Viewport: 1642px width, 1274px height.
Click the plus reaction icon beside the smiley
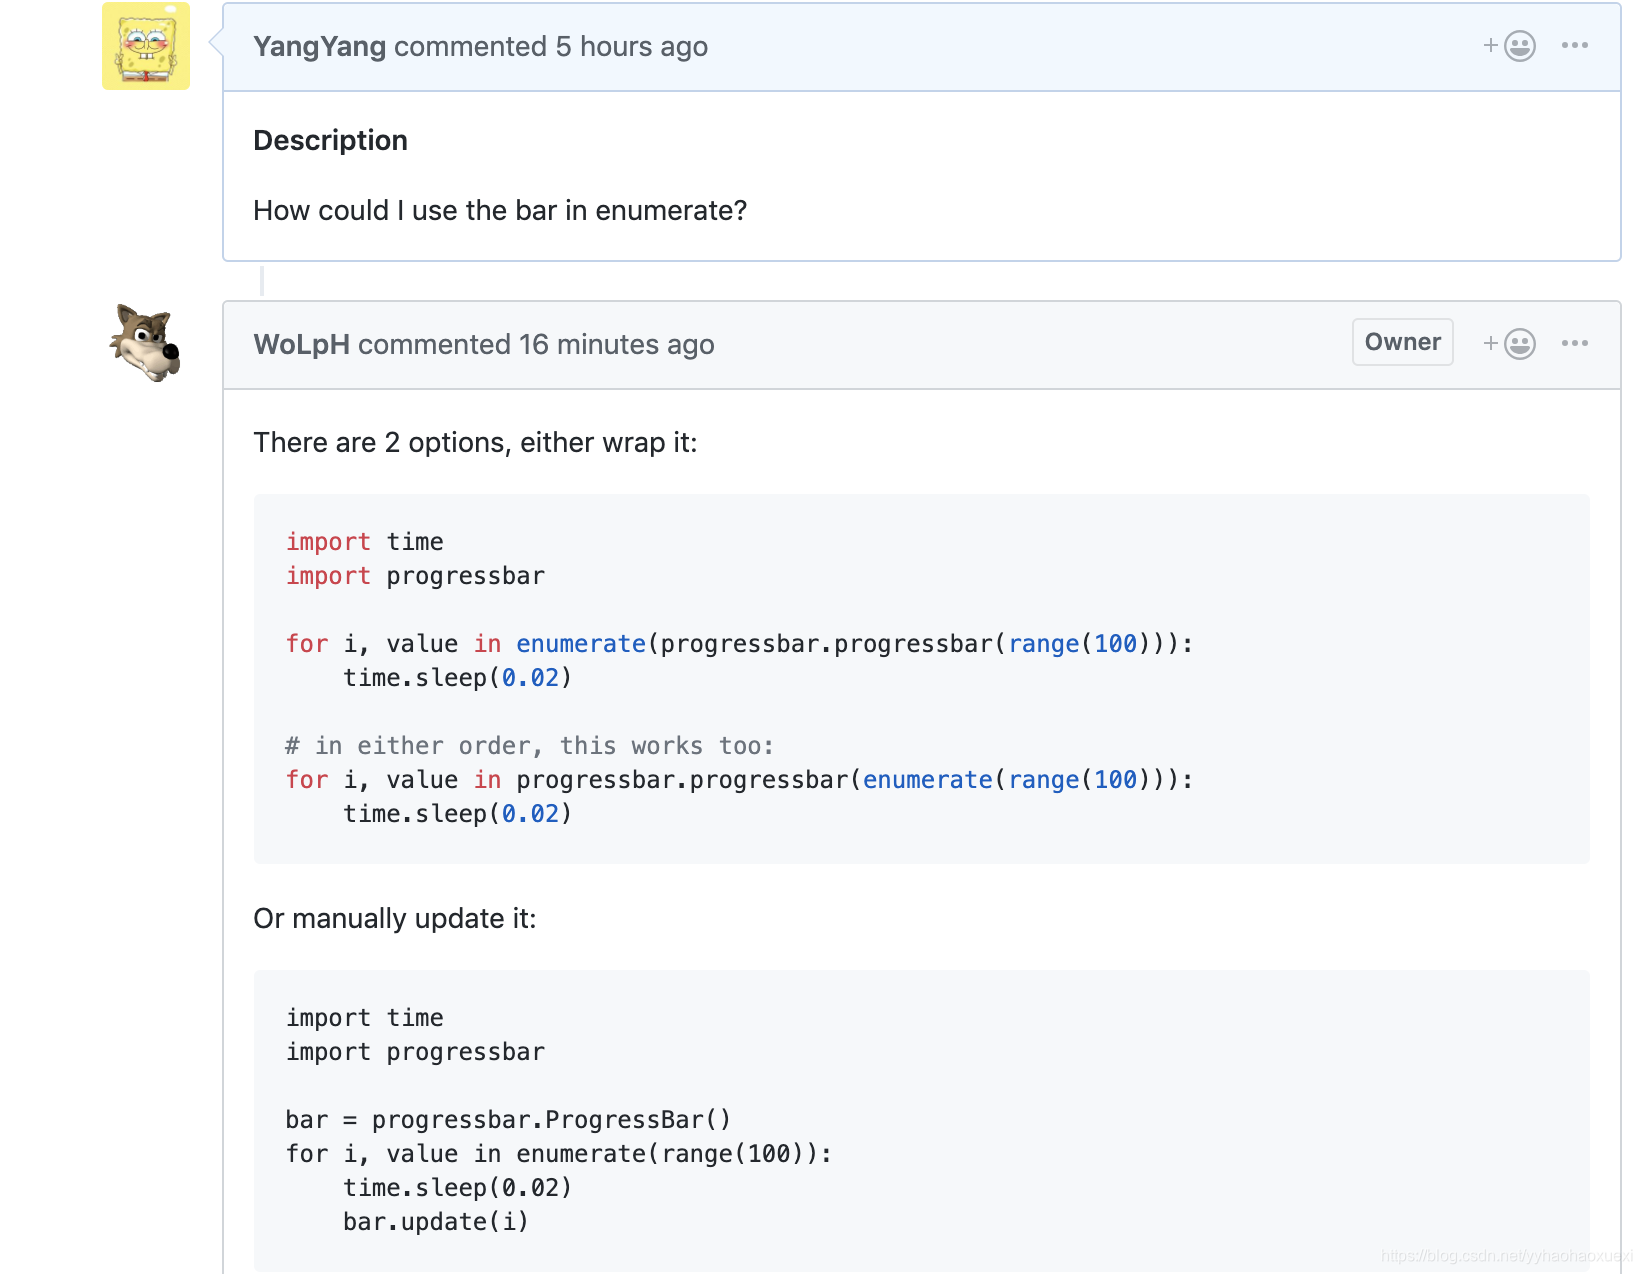coord(1489,45)
